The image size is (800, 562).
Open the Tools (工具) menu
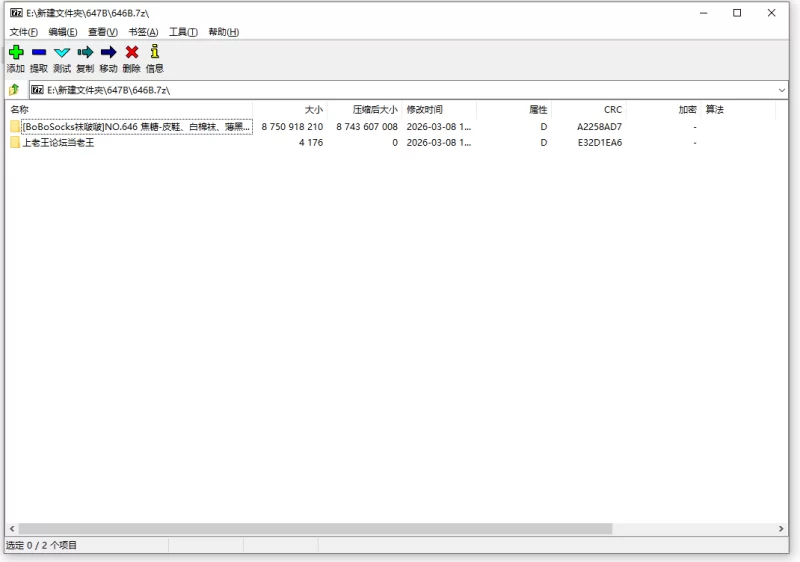(x=183, y=32)
